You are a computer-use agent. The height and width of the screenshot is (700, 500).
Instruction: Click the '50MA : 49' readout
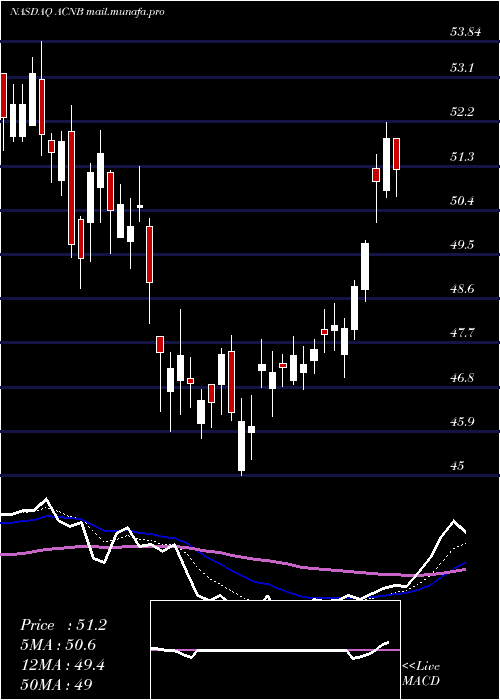56,685
